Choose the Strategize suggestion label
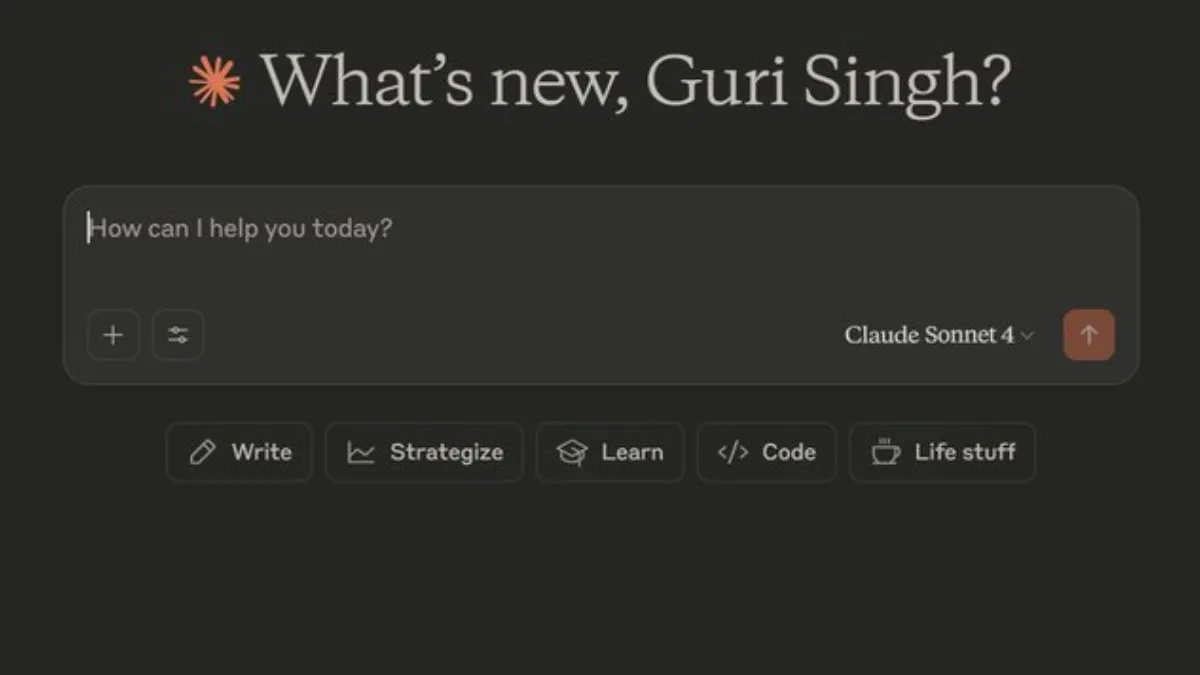1200x675 pixels. [x=446, y=452]
